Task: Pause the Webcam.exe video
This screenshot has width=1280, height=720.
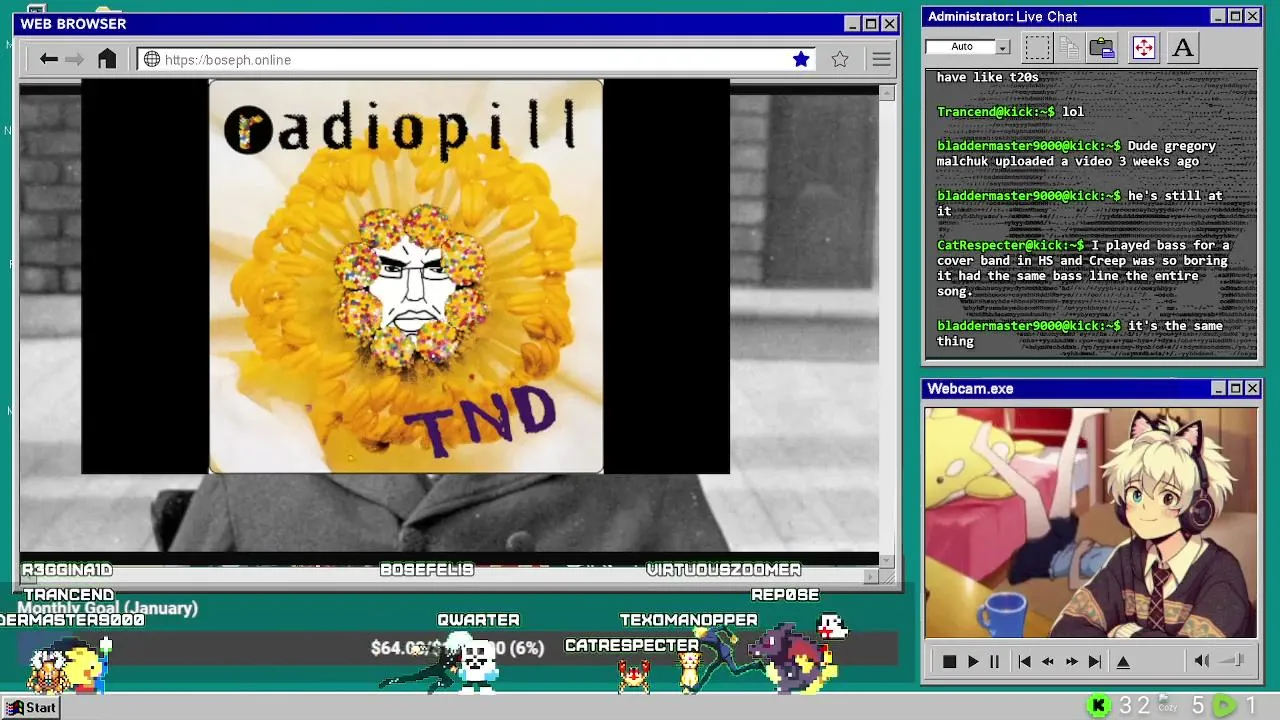Action: click(994, 661)
